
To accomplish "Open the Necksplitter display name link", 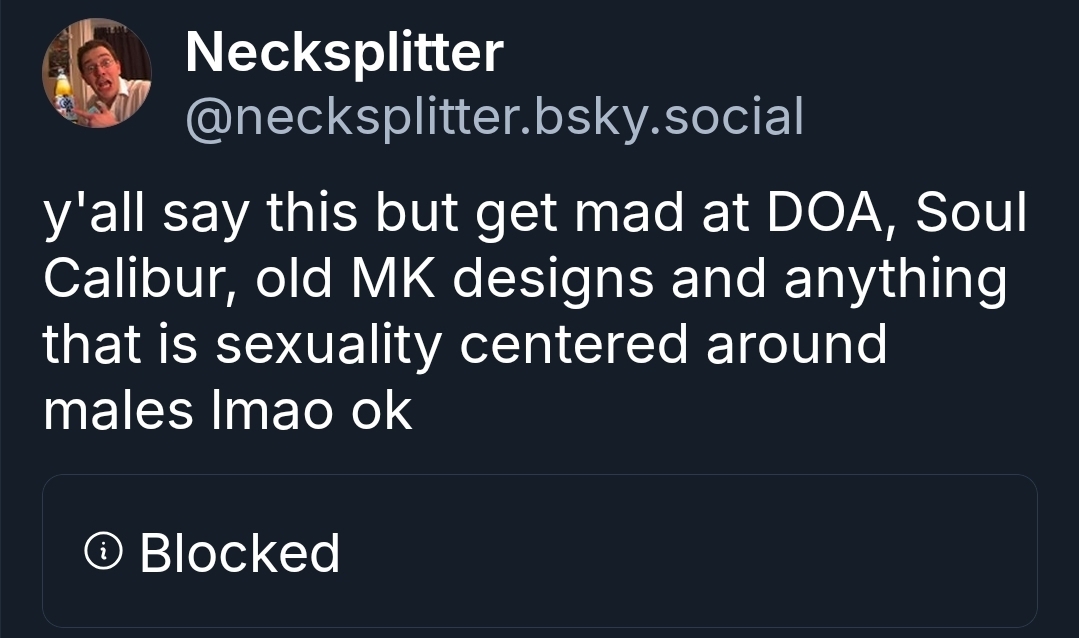I will point(343,52).
